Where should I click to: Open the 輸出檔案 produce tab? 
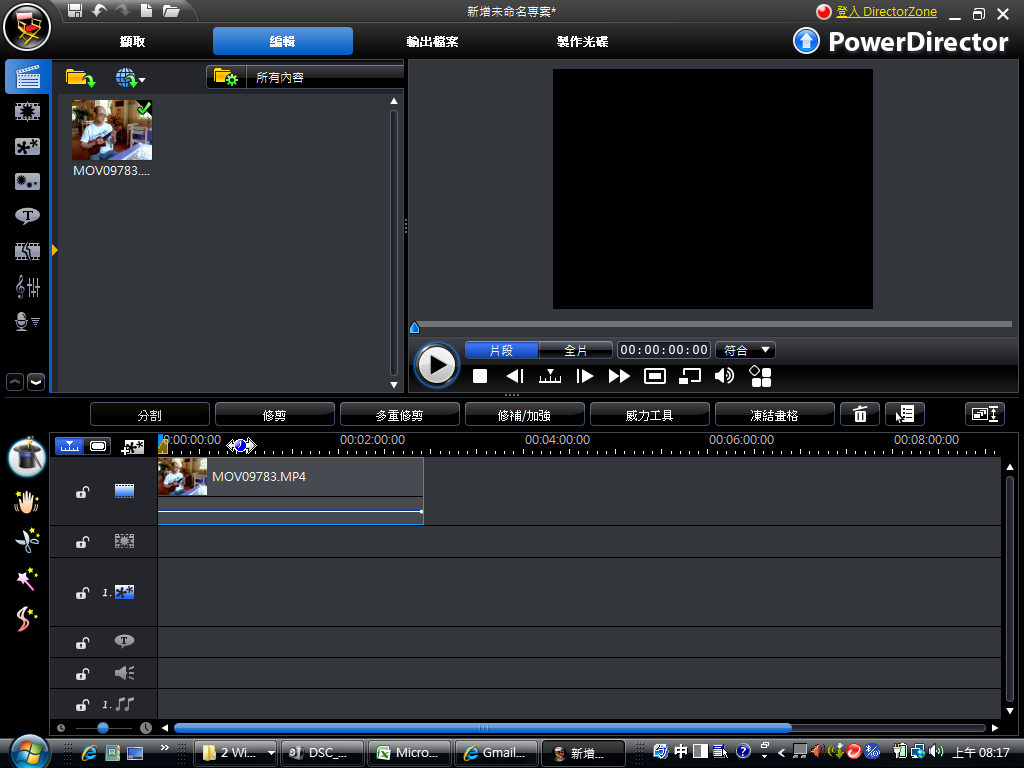coord(432,42)
